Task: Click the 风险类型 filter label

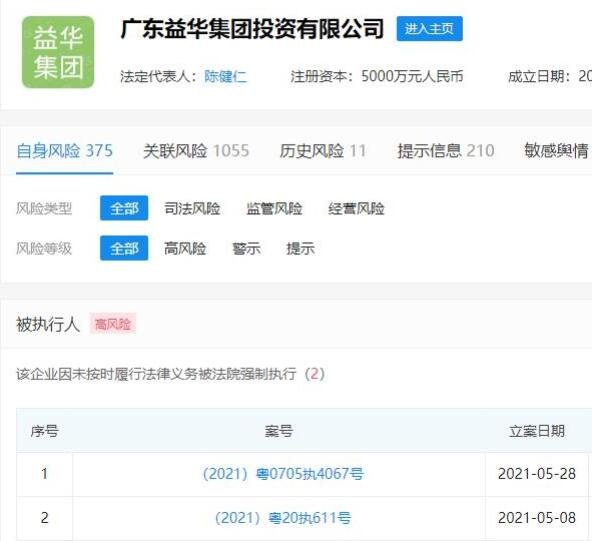Action: coord(44,209)
